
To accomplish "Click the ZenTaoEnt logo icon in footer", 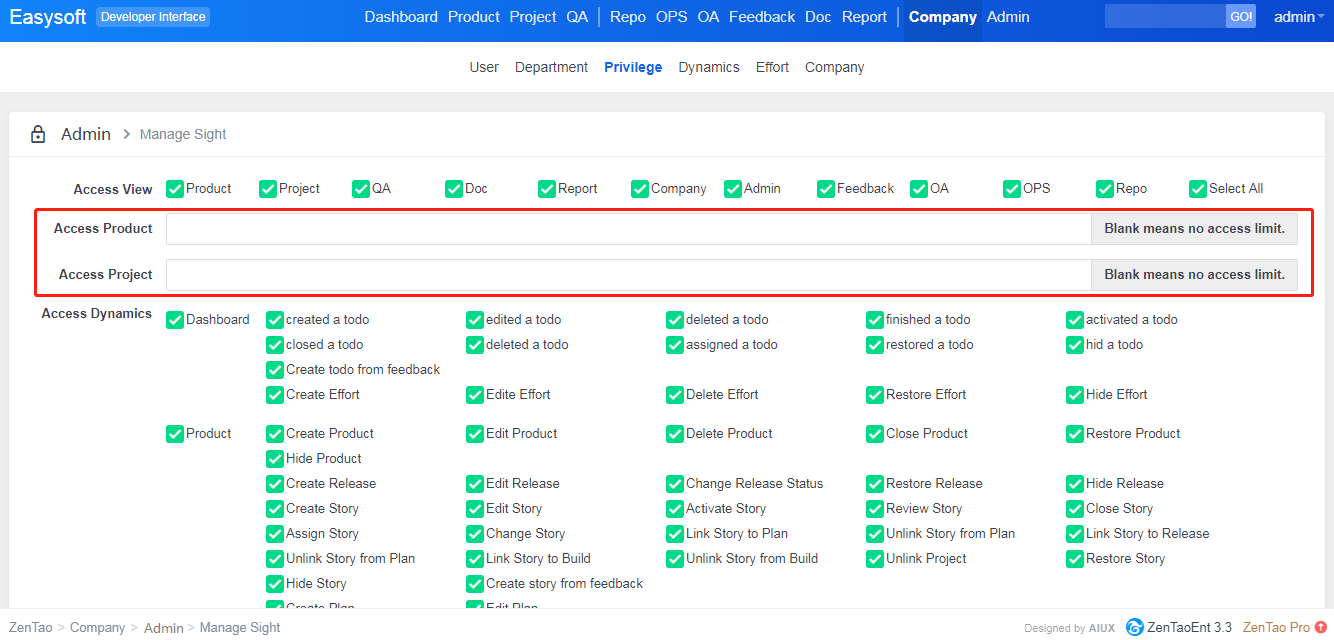I will tap(1134, 627).
